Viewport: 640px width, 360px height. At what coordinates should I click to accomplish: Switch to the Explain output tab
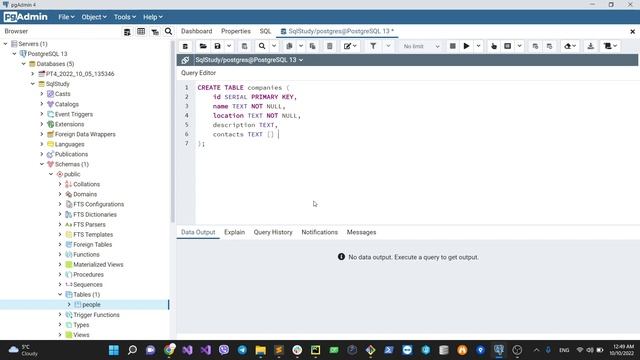pos(234,232)
